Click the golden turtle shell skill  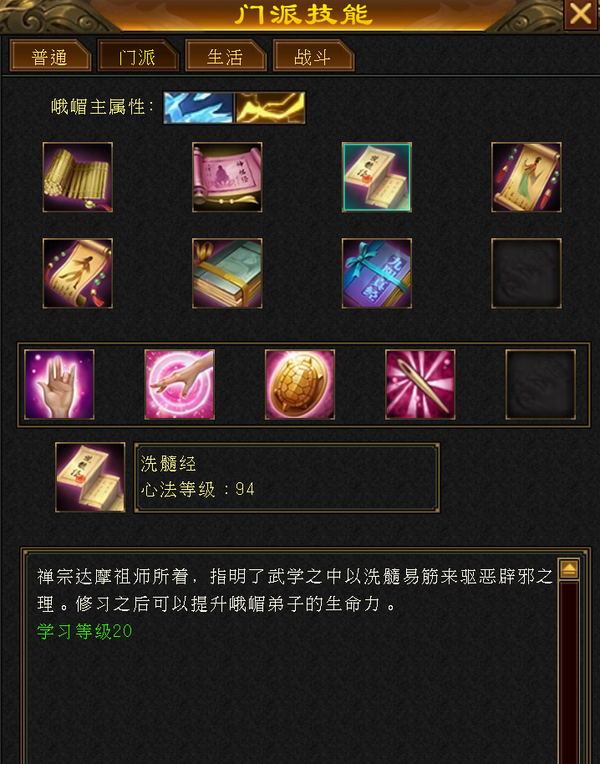click(x=300, y=384)
